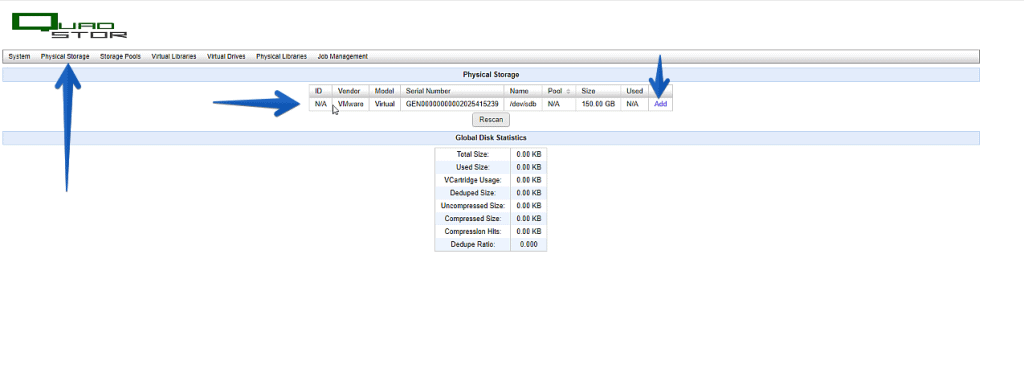The image size is (1024, 377).
Task: Open the Physical Storage menu
Action: pos(65,57)
